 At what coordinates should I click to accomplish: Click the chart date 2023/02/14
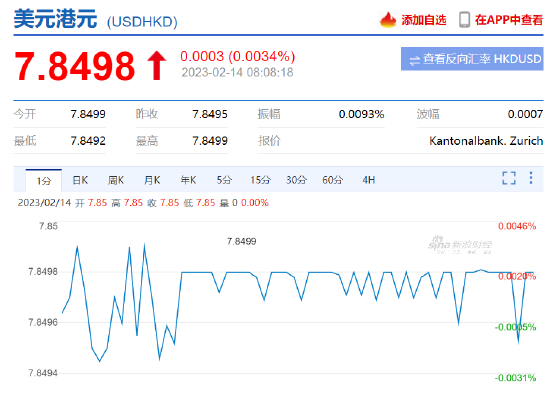[x=44, y=203]
